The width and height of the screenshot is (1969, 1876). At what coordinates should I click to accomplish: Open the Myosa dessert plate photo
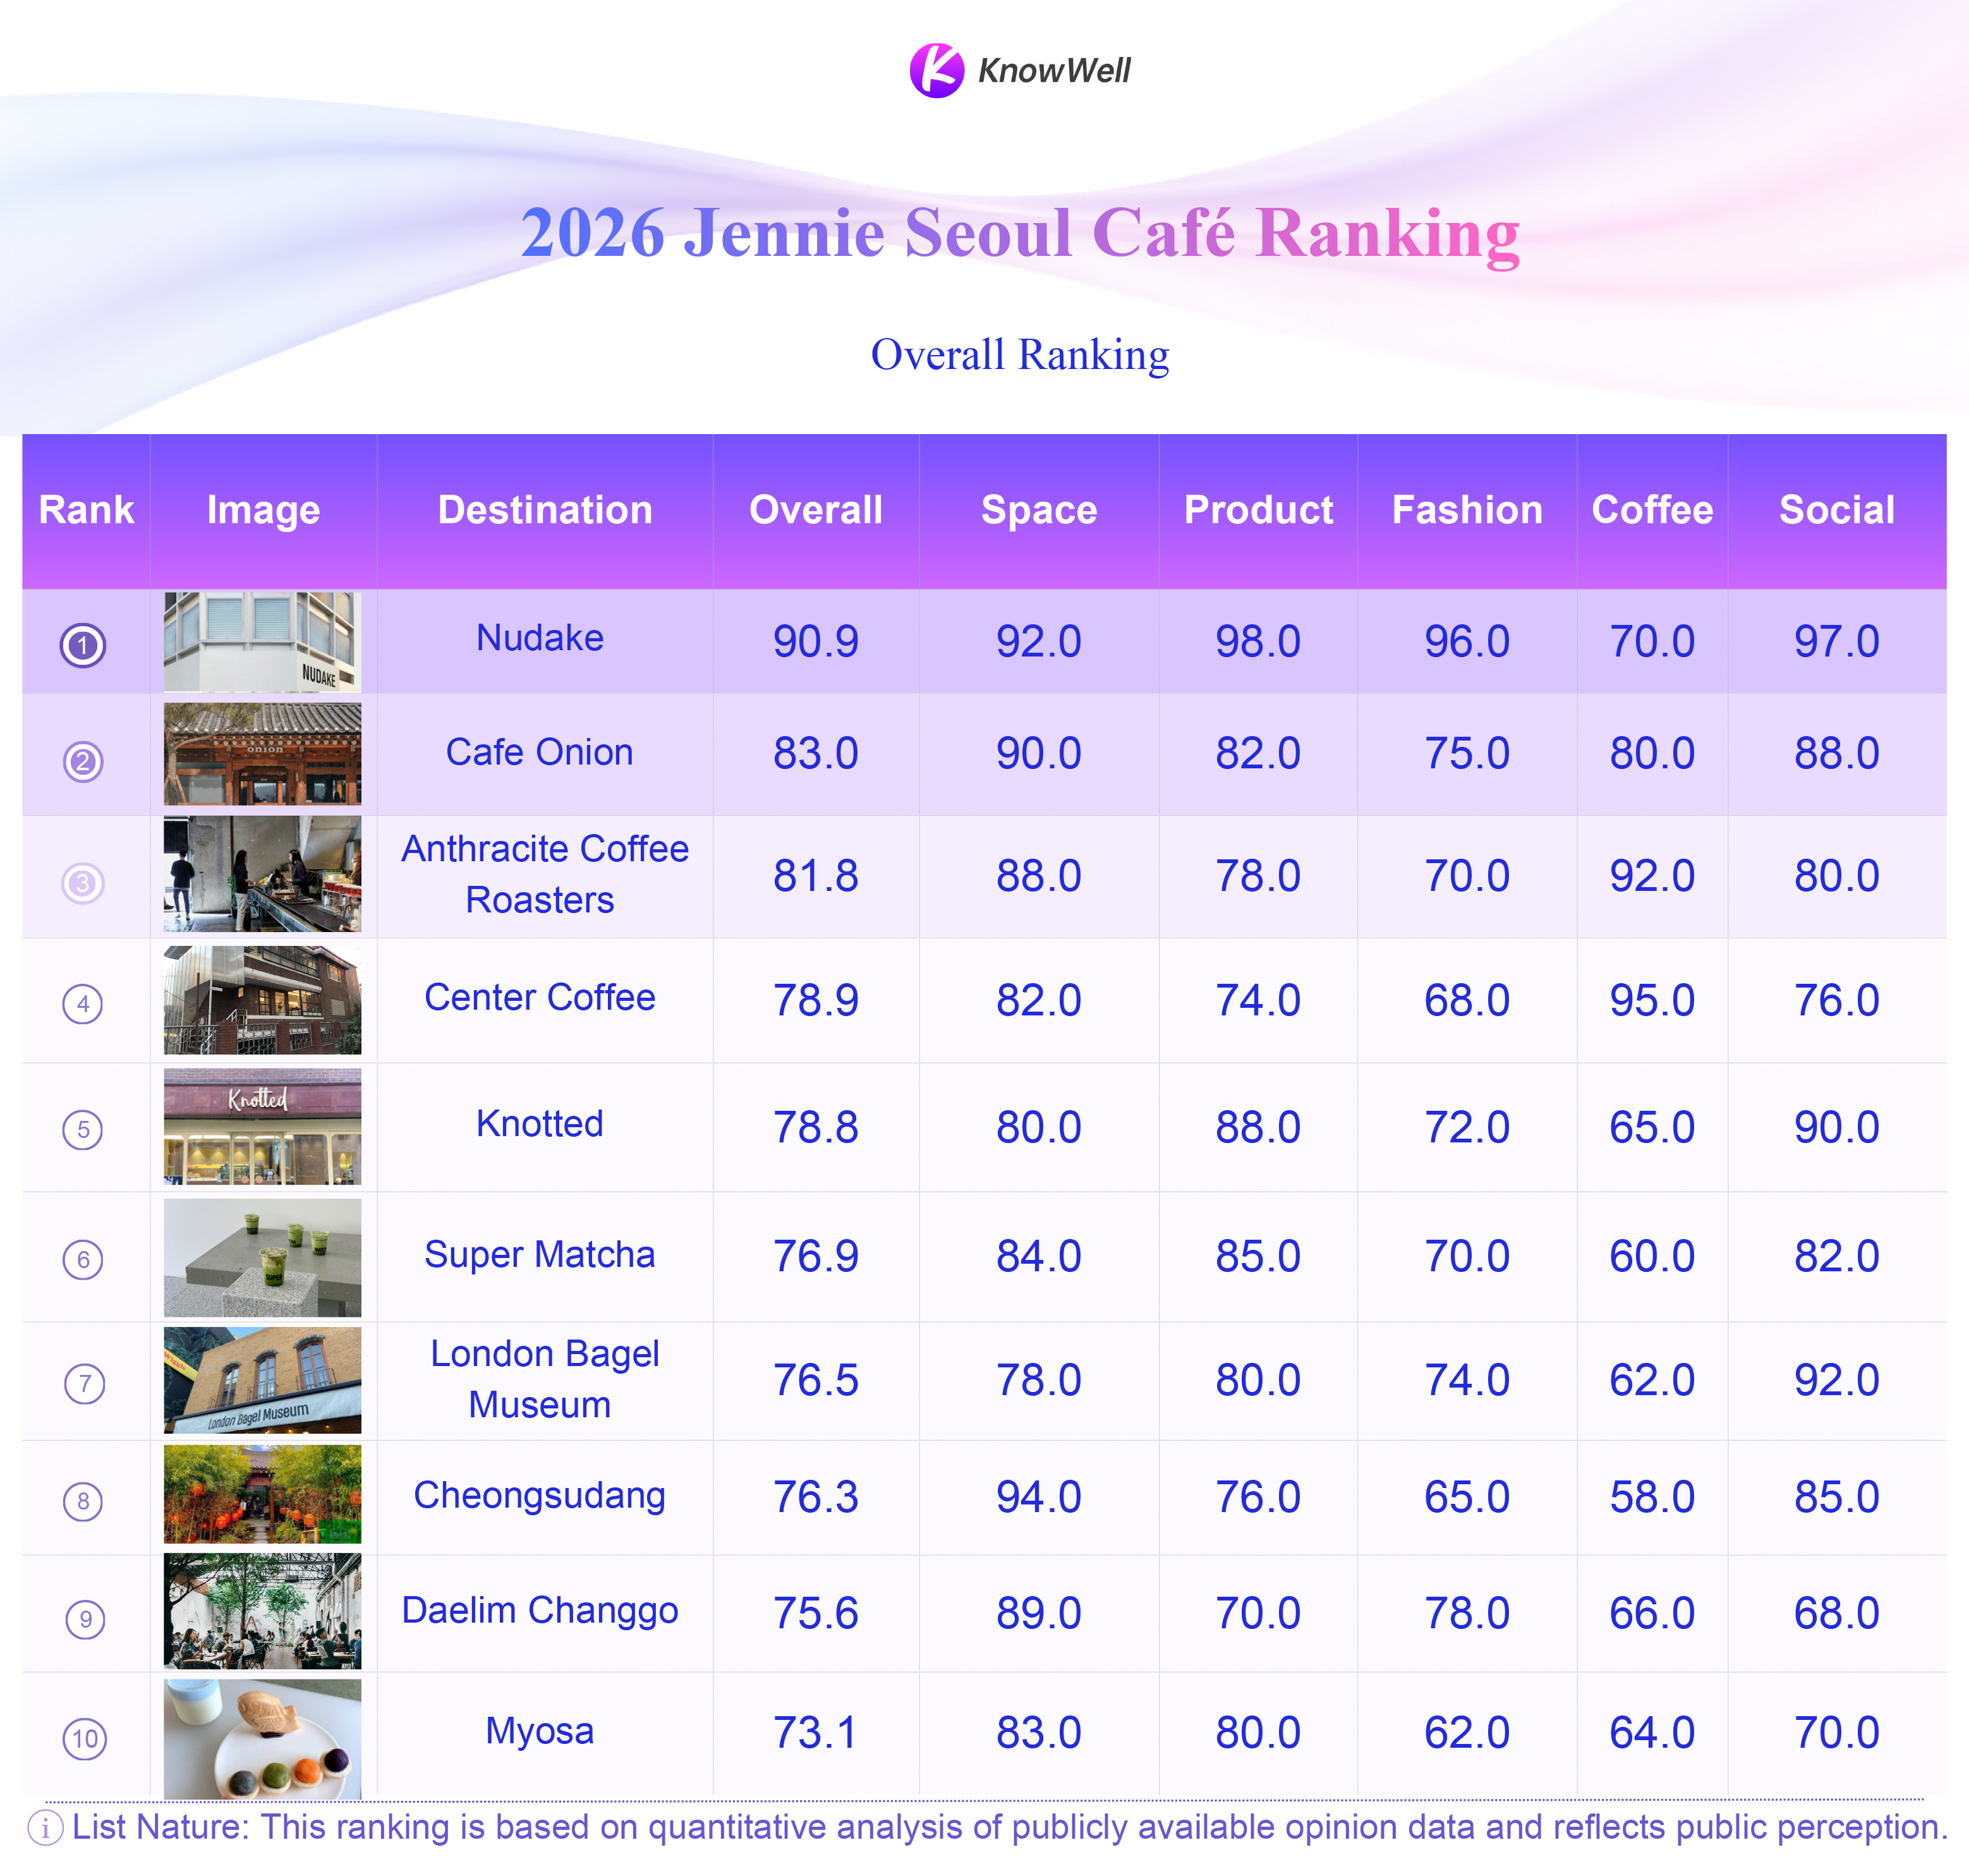pyautogui.click(x=262, y=1738)
